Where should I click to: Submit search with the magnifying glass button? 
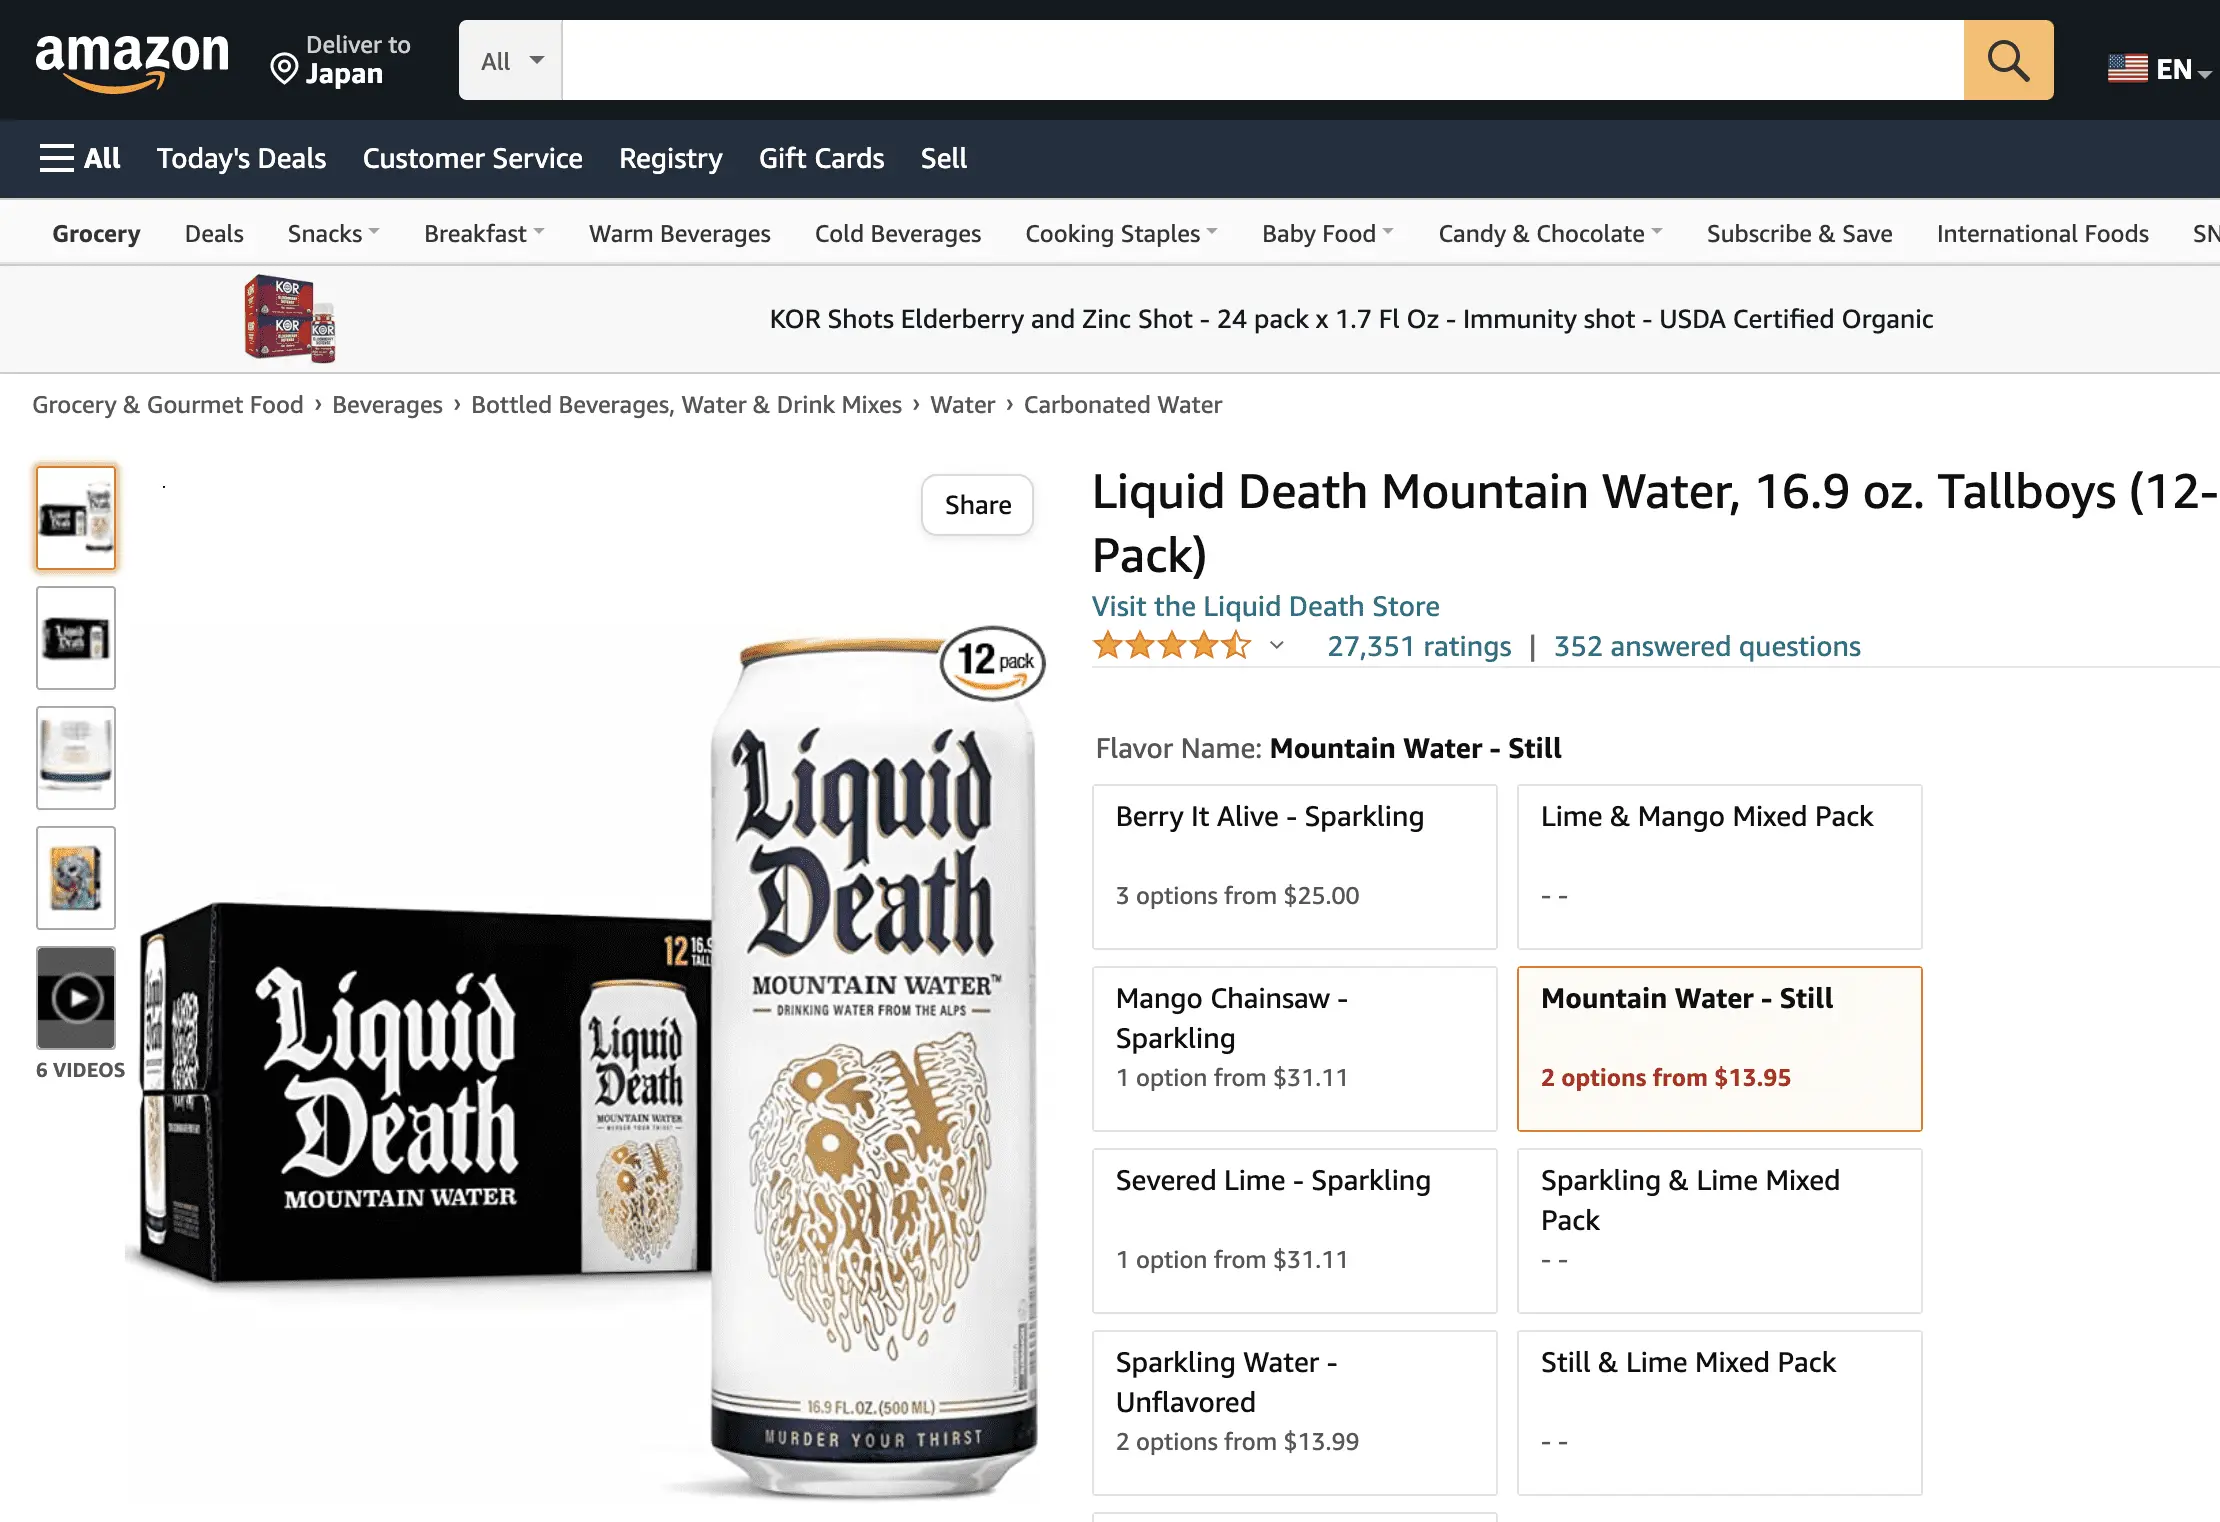click(x=2008, y=60)
